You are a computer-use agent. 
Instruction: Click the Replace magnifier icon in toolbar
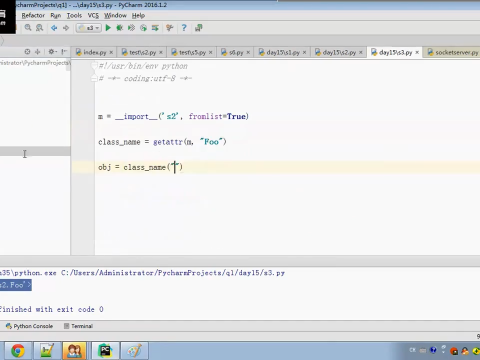coord(39,28)
